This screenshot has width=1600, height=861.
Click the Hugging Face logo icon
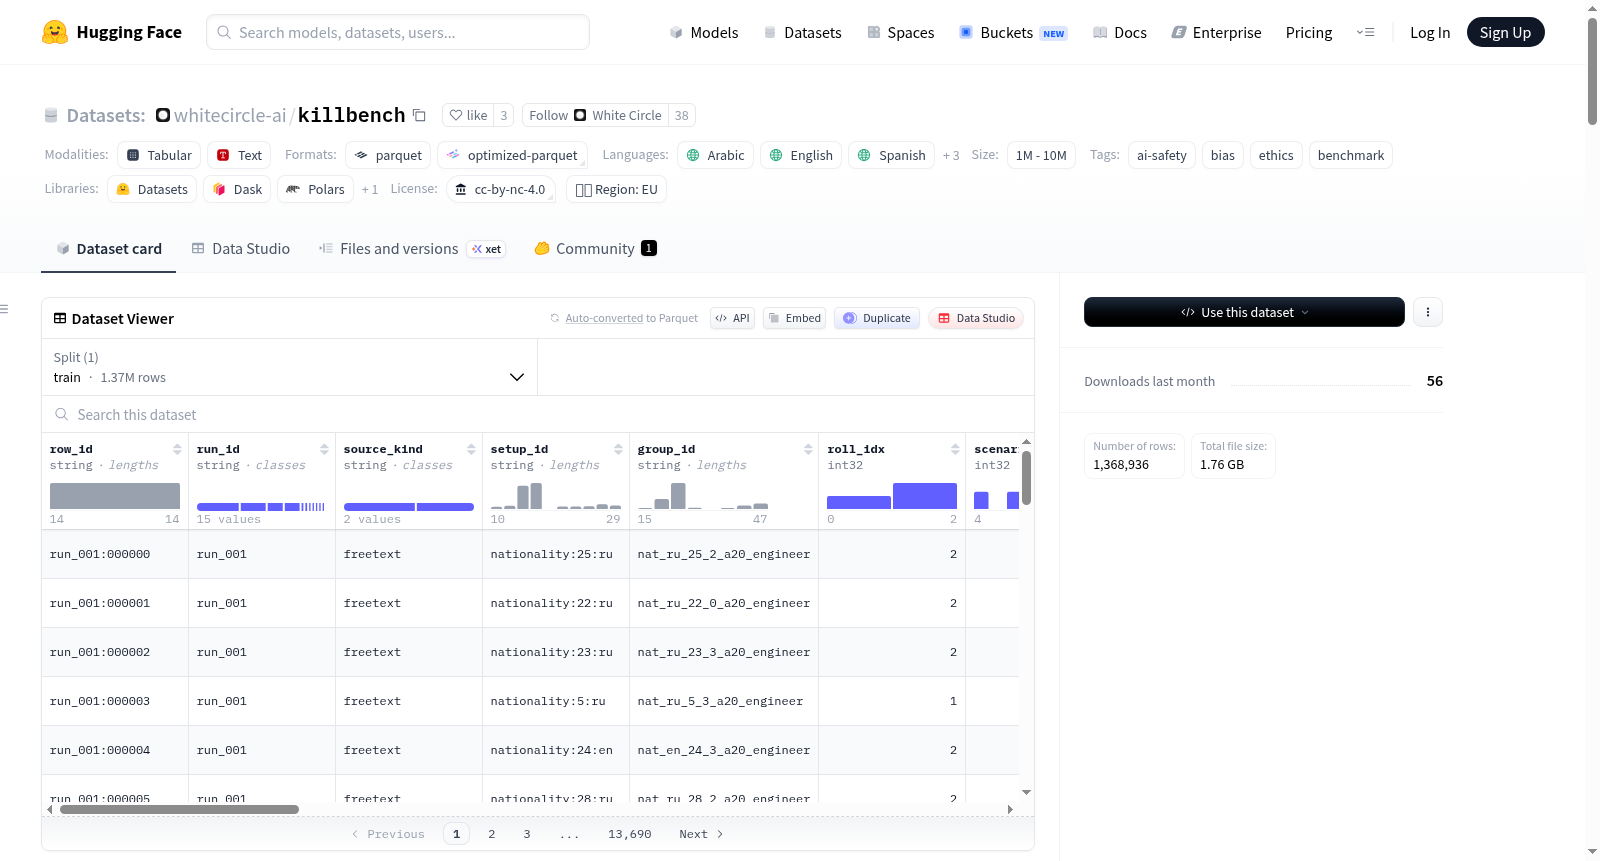pyautogui.click(x=55, y=32)
